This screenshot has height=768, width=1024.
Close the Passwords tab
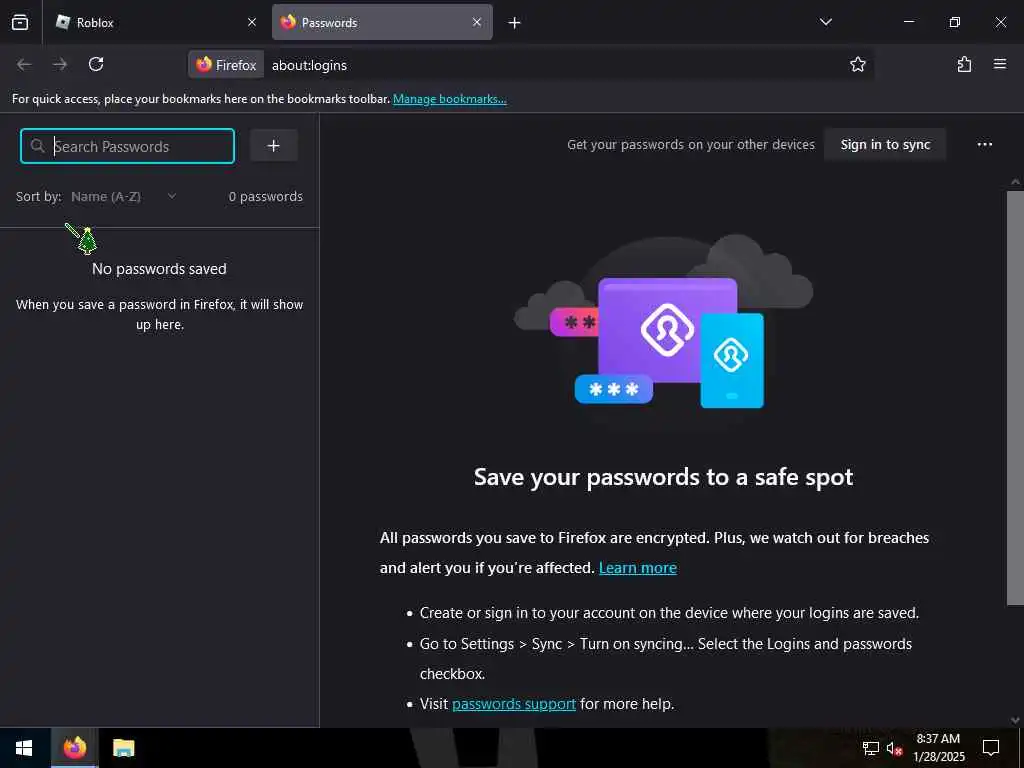tap(477, 22)
